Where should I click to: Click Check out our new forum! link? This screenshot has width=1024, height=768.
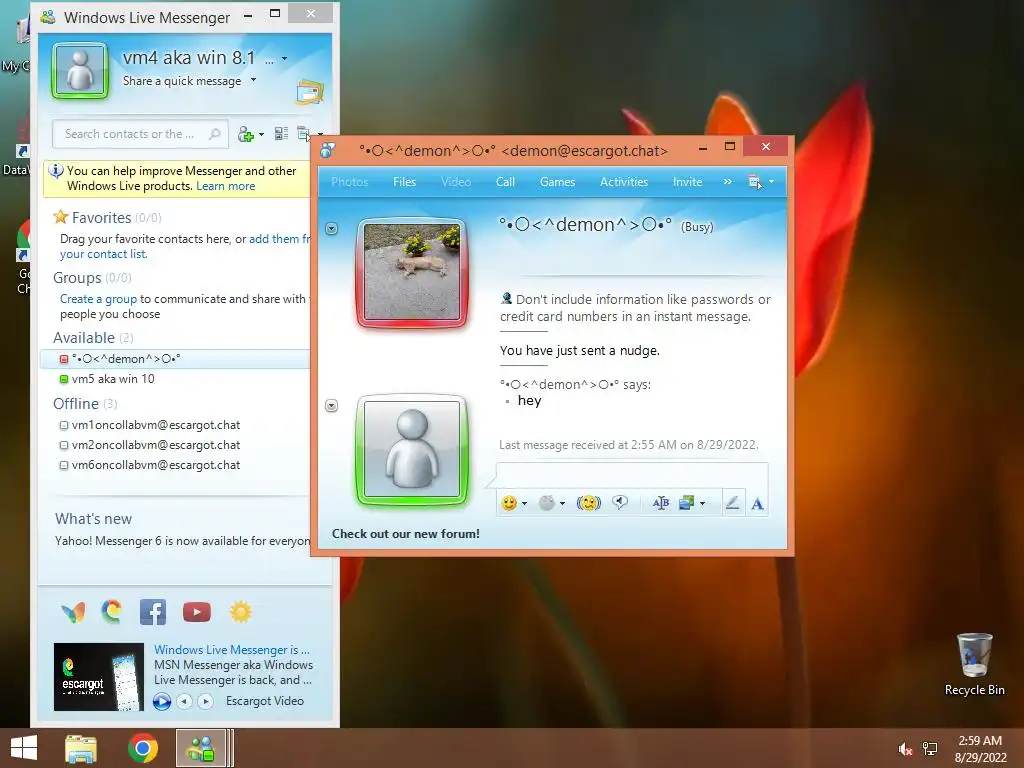click(406, 534)
